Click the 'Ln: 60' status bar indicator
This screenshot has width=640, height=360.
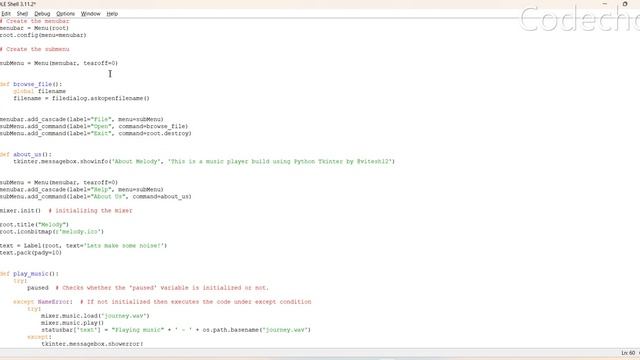[x=628, y=353]
